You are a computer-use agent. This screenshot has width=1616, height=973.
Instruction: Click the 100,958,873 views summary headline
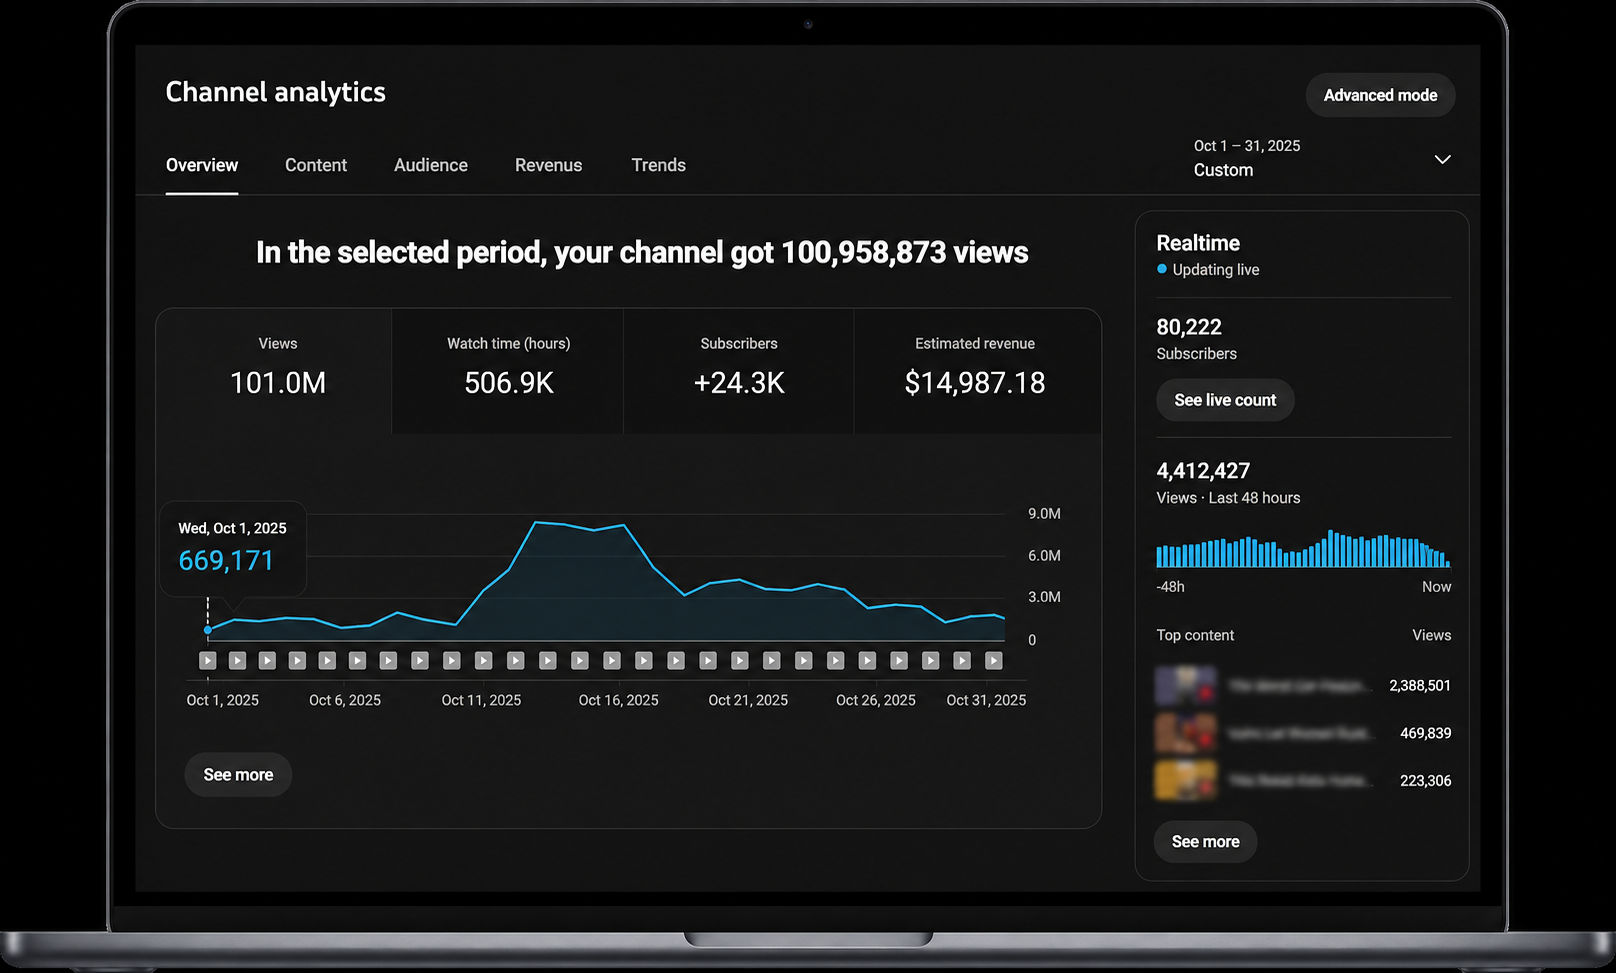coord(642,252)
